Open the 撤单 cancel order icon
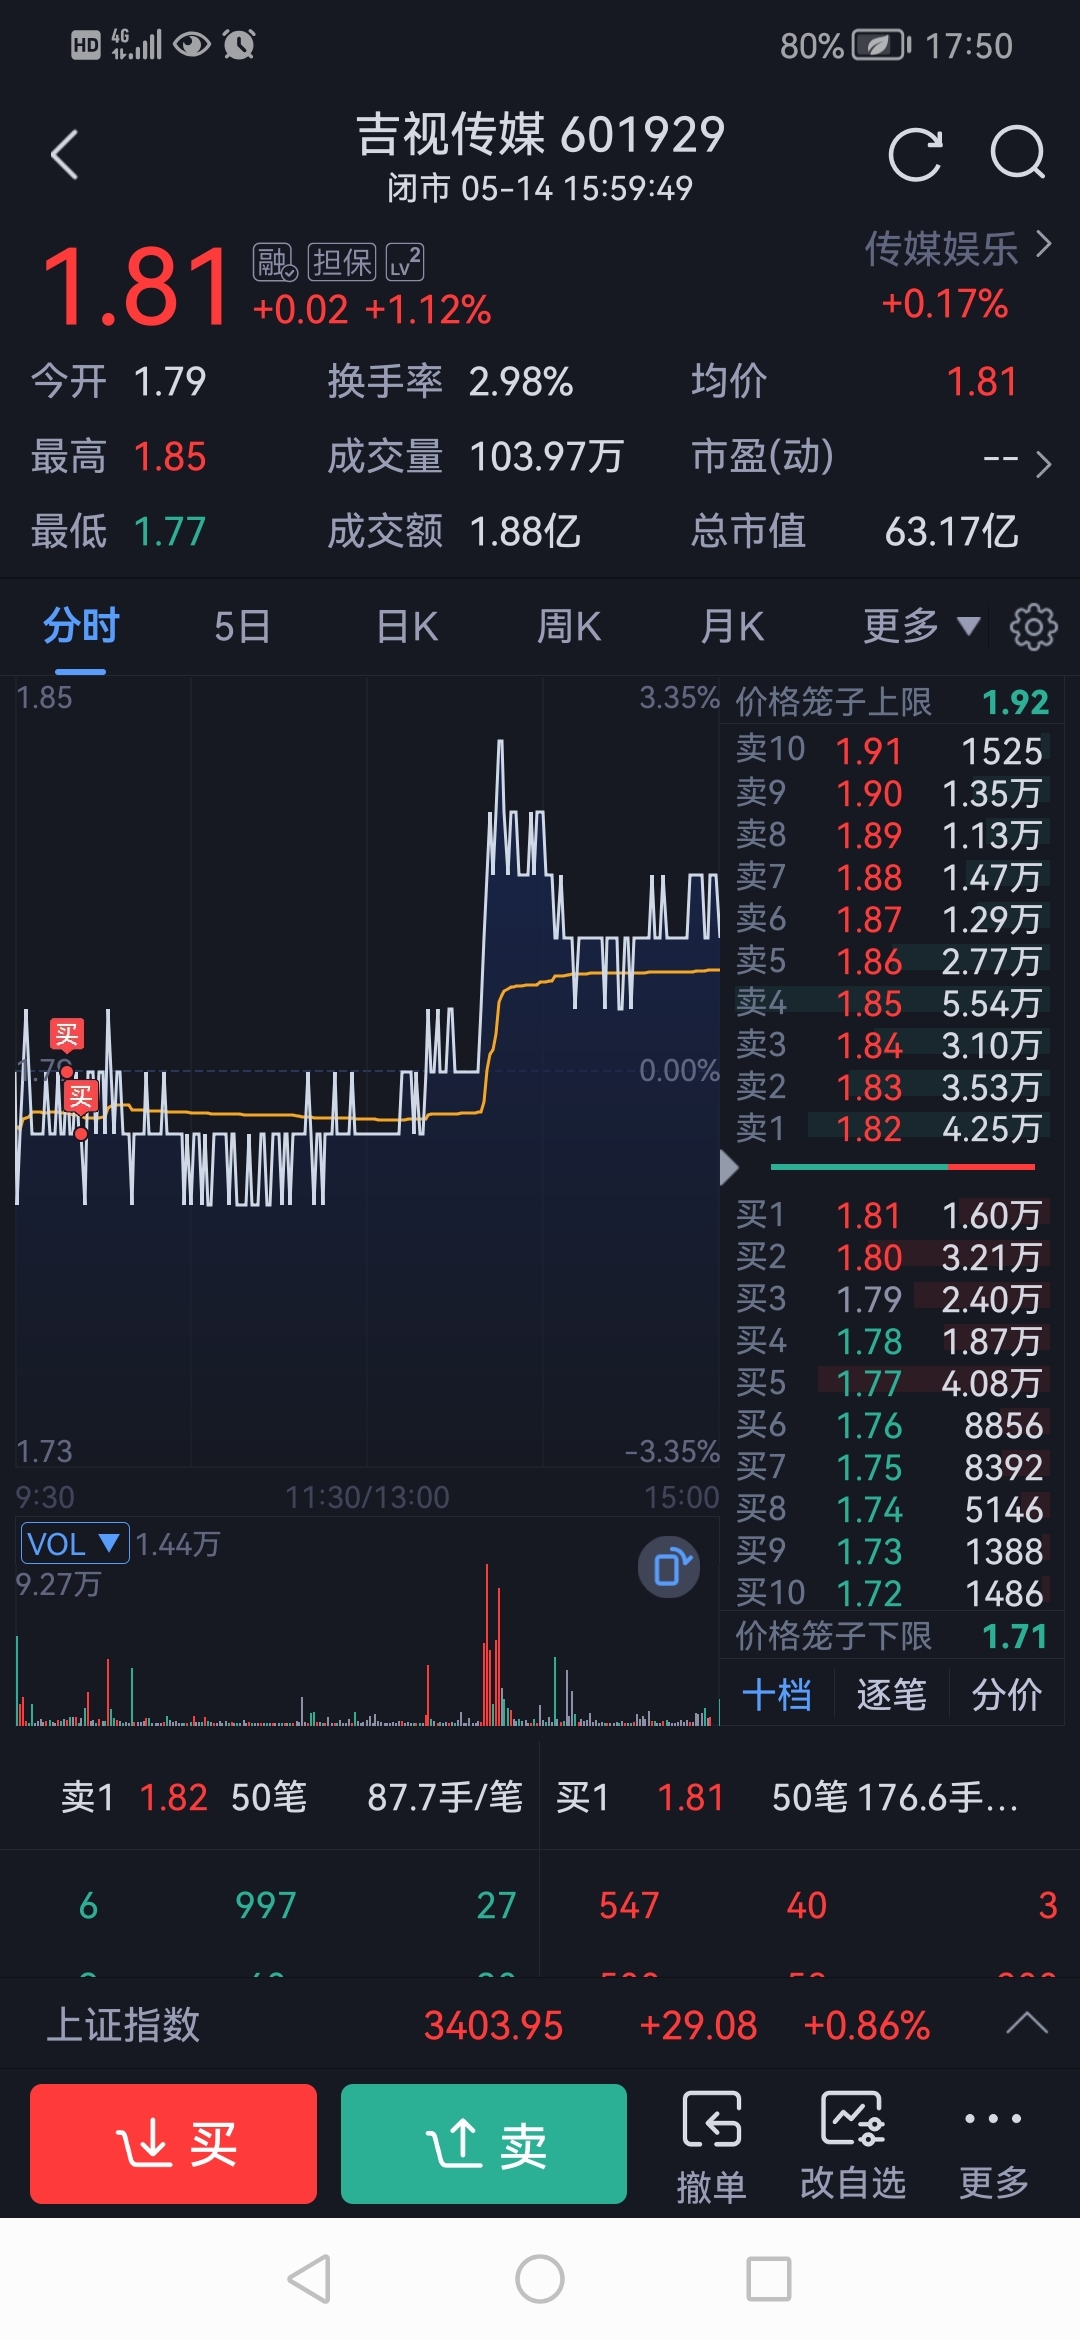Viewport: 1080px width, 2340px height. click(x=711, y=2144)
